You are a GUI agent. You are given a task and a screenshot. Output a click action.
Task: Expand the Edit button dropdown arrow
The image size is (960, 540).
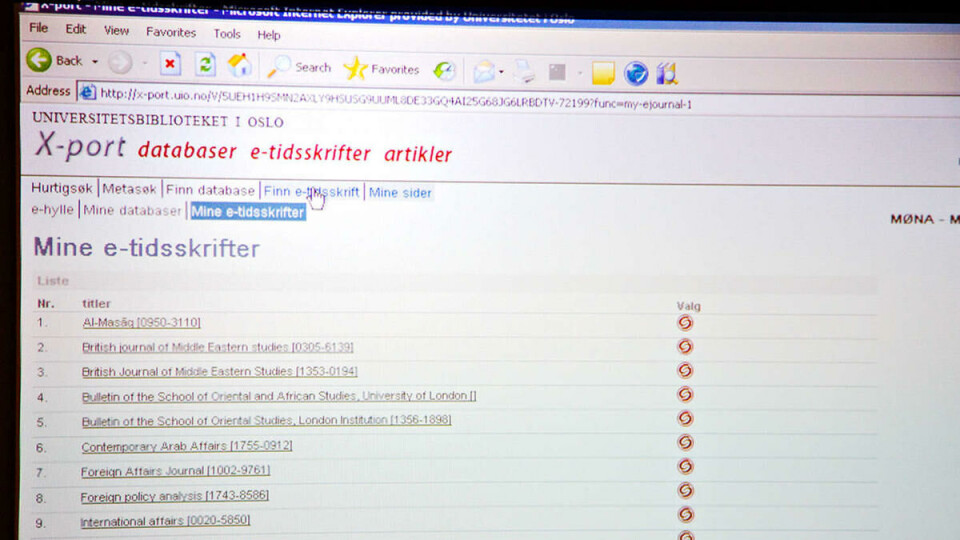(579, 73)
